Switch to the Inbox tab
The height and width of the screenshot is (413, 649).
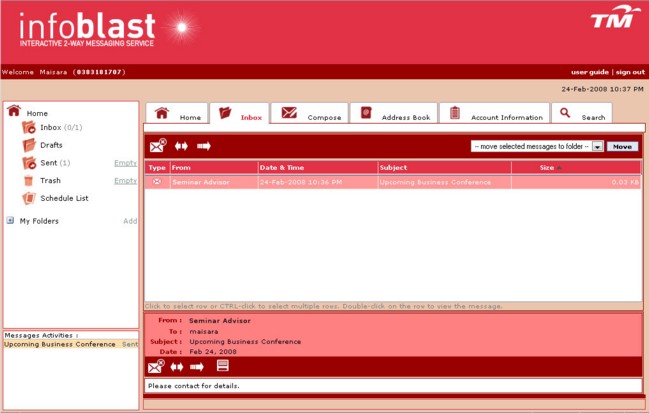pos(240,113)
